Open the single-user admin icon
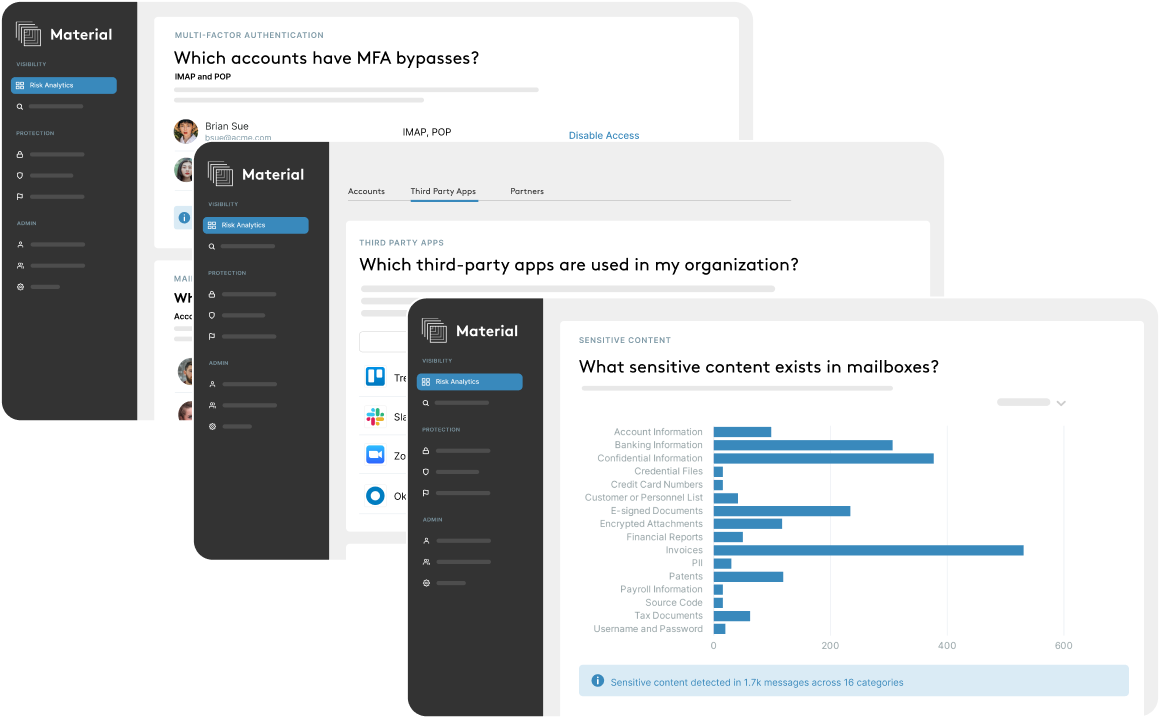This screenshot has height=719, width=1160. click(428, 540)
